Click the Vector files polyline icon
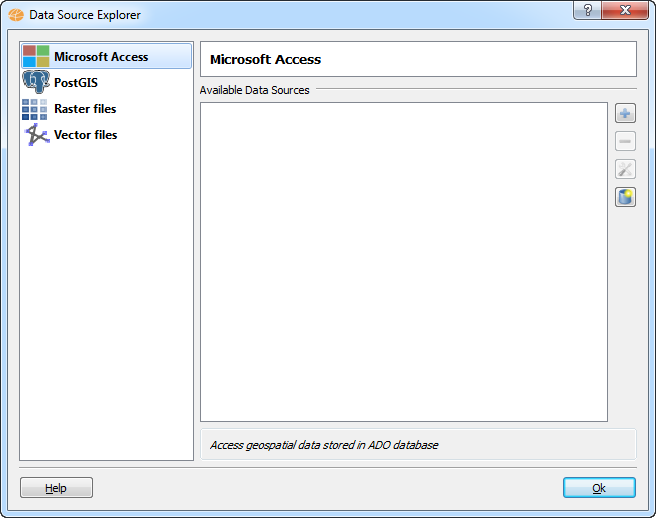The height and width of the screenshot is (518, 656). [36, 135]
